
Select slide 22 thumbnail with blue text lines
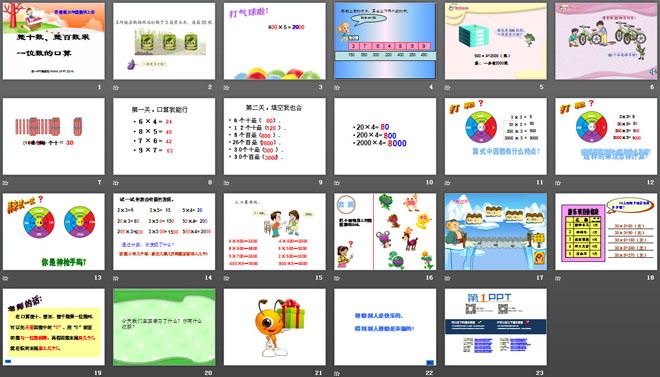385,327
